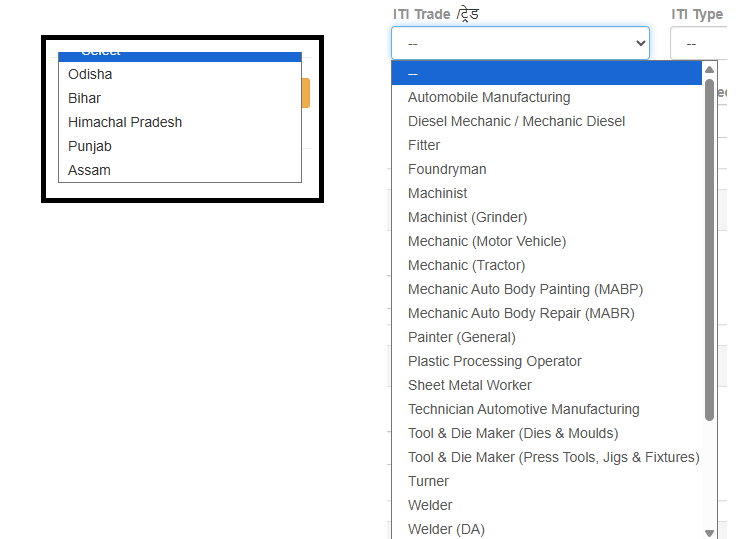
Task: Select Welder (DA) trade option
Action: pyautogui.click(x=446, y=529)
